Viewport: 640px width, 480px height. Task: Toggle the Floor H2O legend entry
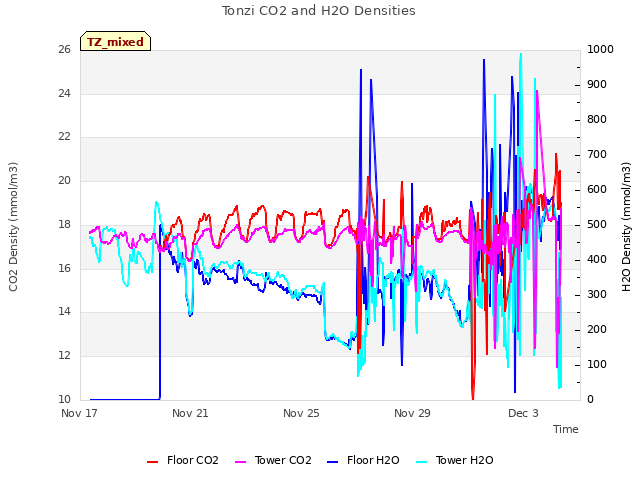coord(363,460)
